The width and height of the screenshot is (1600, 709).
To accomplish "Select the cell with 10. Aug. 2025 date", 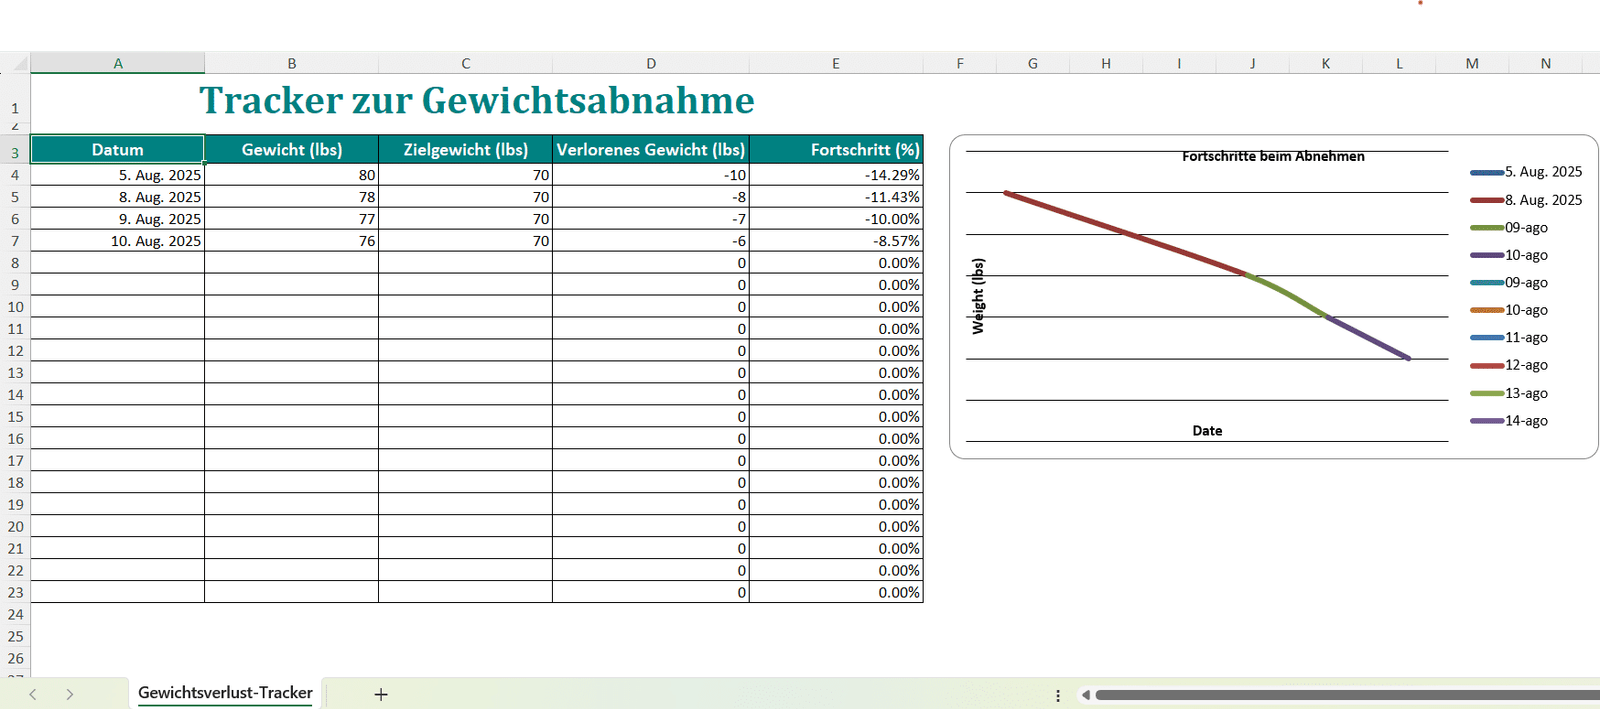I will [118, 241].
